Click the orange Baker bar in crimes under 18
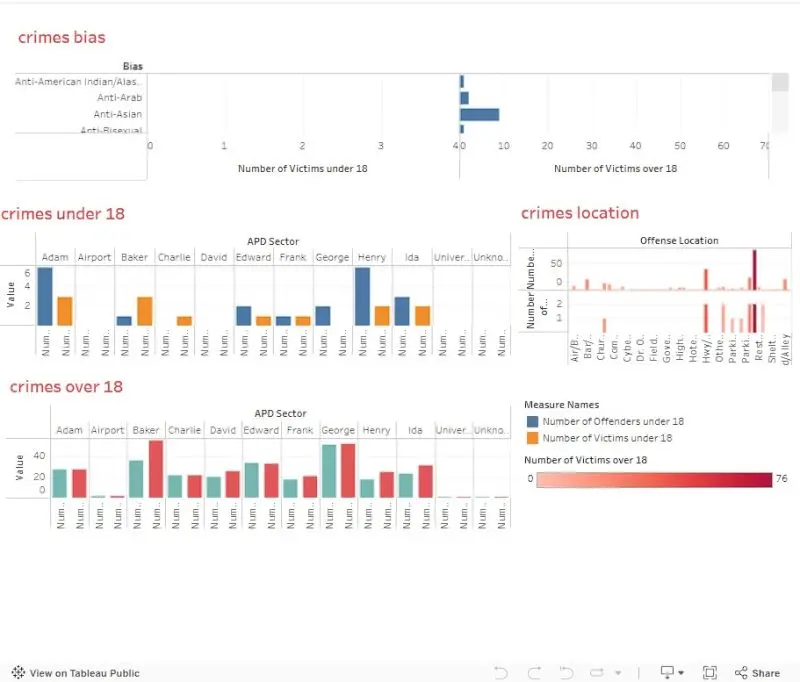Image resolution: width=800 pixels, height=682 pixels. (145, 311)
